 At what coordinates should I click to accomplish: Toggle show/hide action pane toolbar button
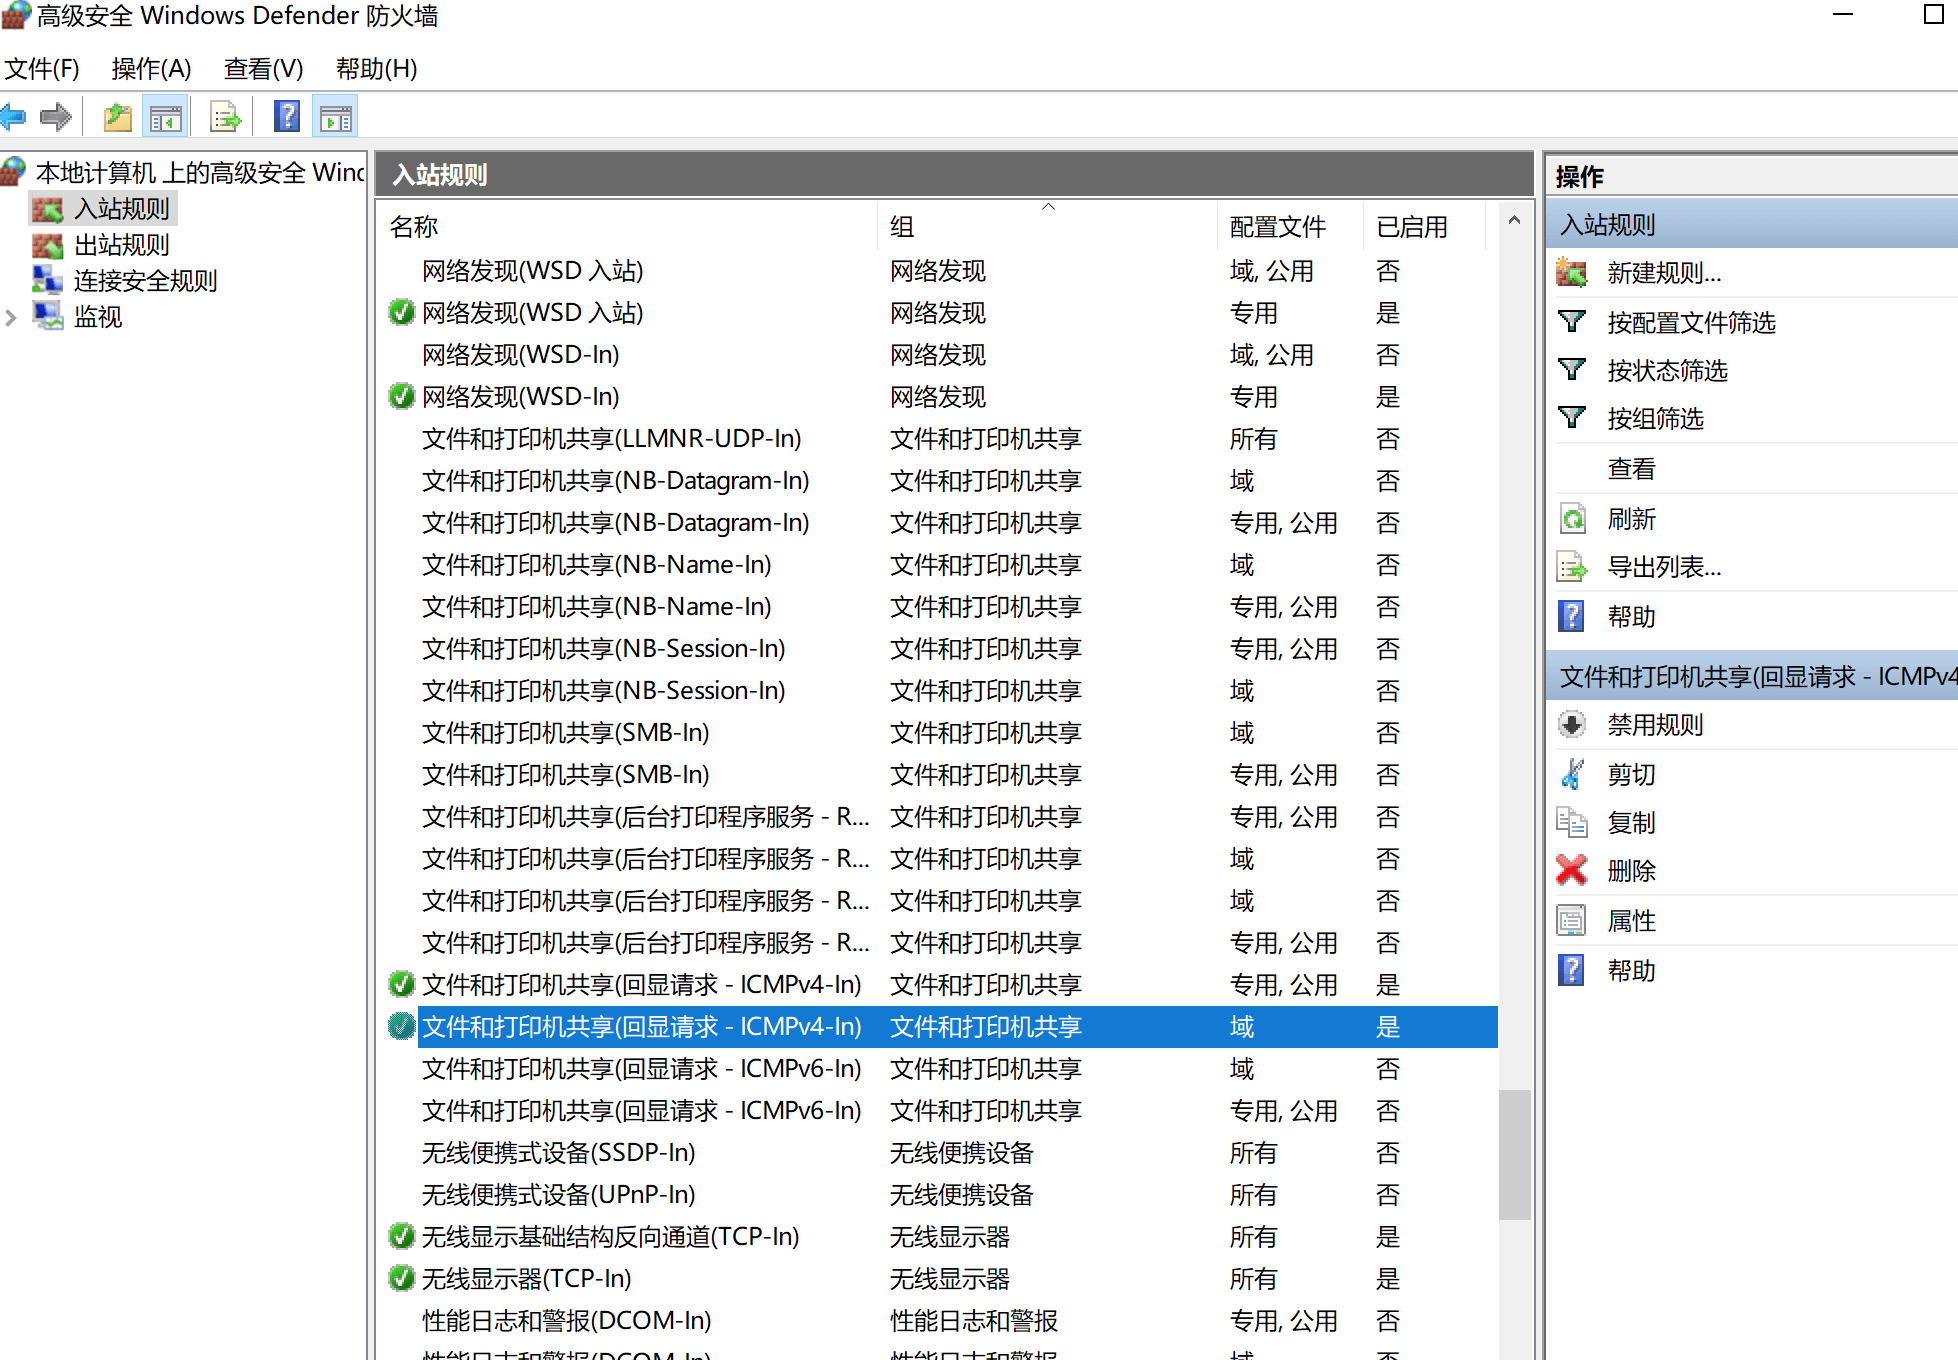[x=336, y=117]
